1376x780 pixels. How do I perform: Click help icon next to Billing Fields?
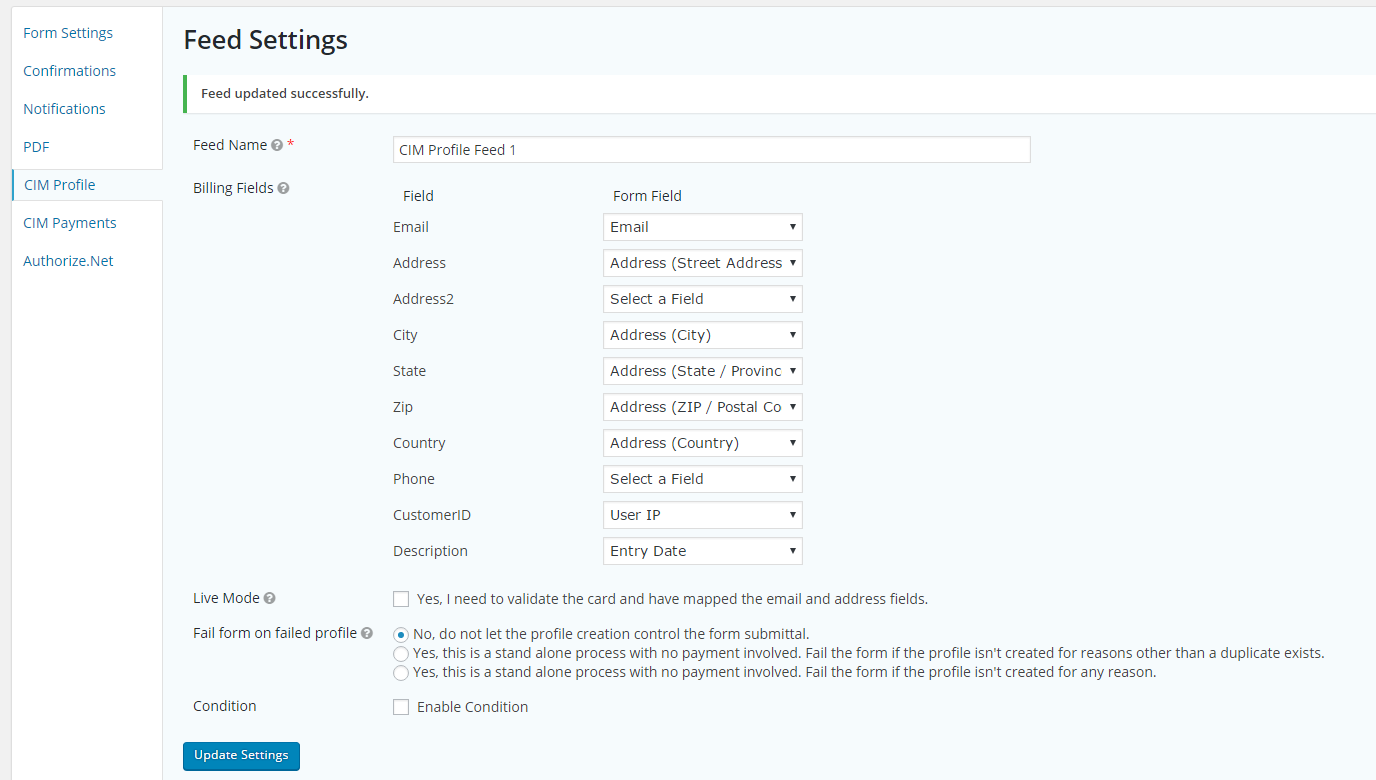(283, 188)
